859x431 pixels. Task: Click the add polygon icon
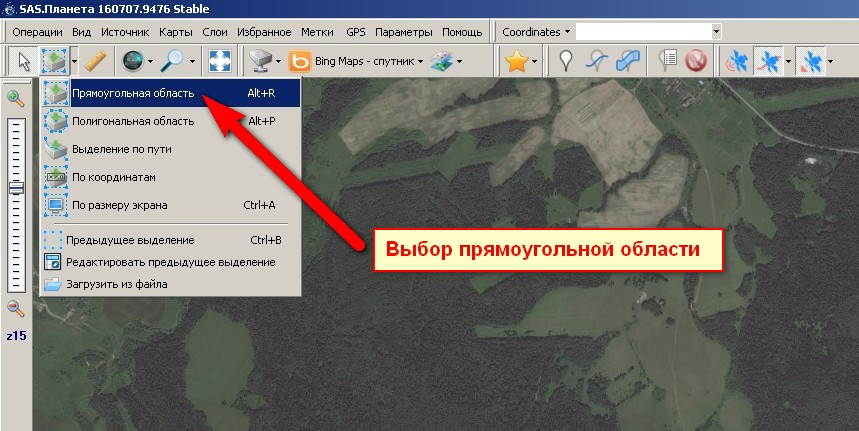tap(628, 62)
